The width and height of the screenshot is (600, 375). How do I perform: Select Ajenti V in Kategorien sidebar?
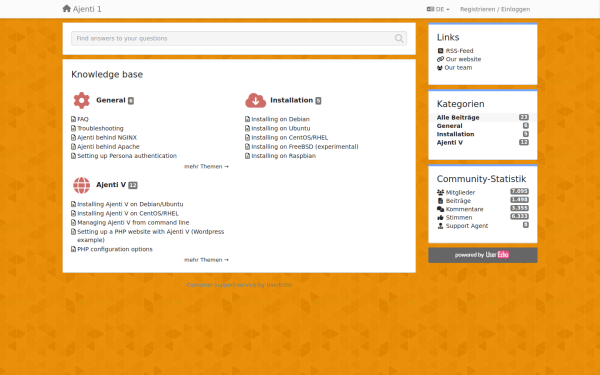(x=450, y=143)
